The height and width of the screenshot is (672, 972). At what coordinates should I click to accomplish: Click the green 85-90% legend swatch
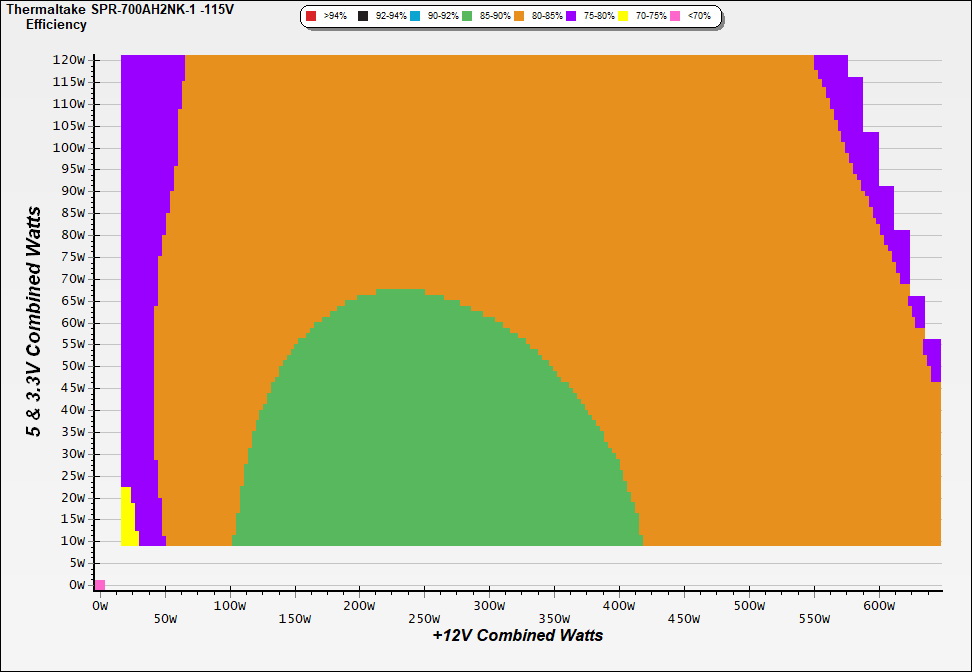(467, 17)
